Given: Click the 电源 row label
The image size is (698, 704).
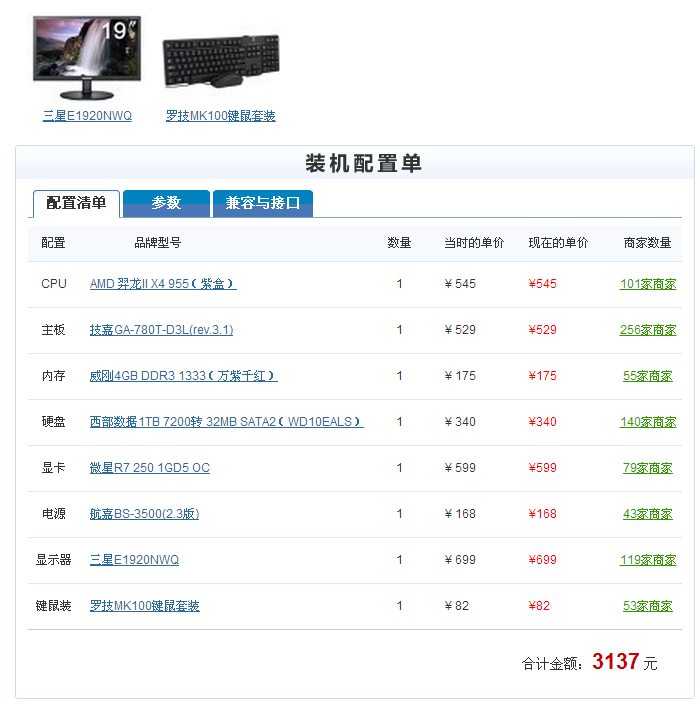Looking at the screenshot, I should 53,514.
